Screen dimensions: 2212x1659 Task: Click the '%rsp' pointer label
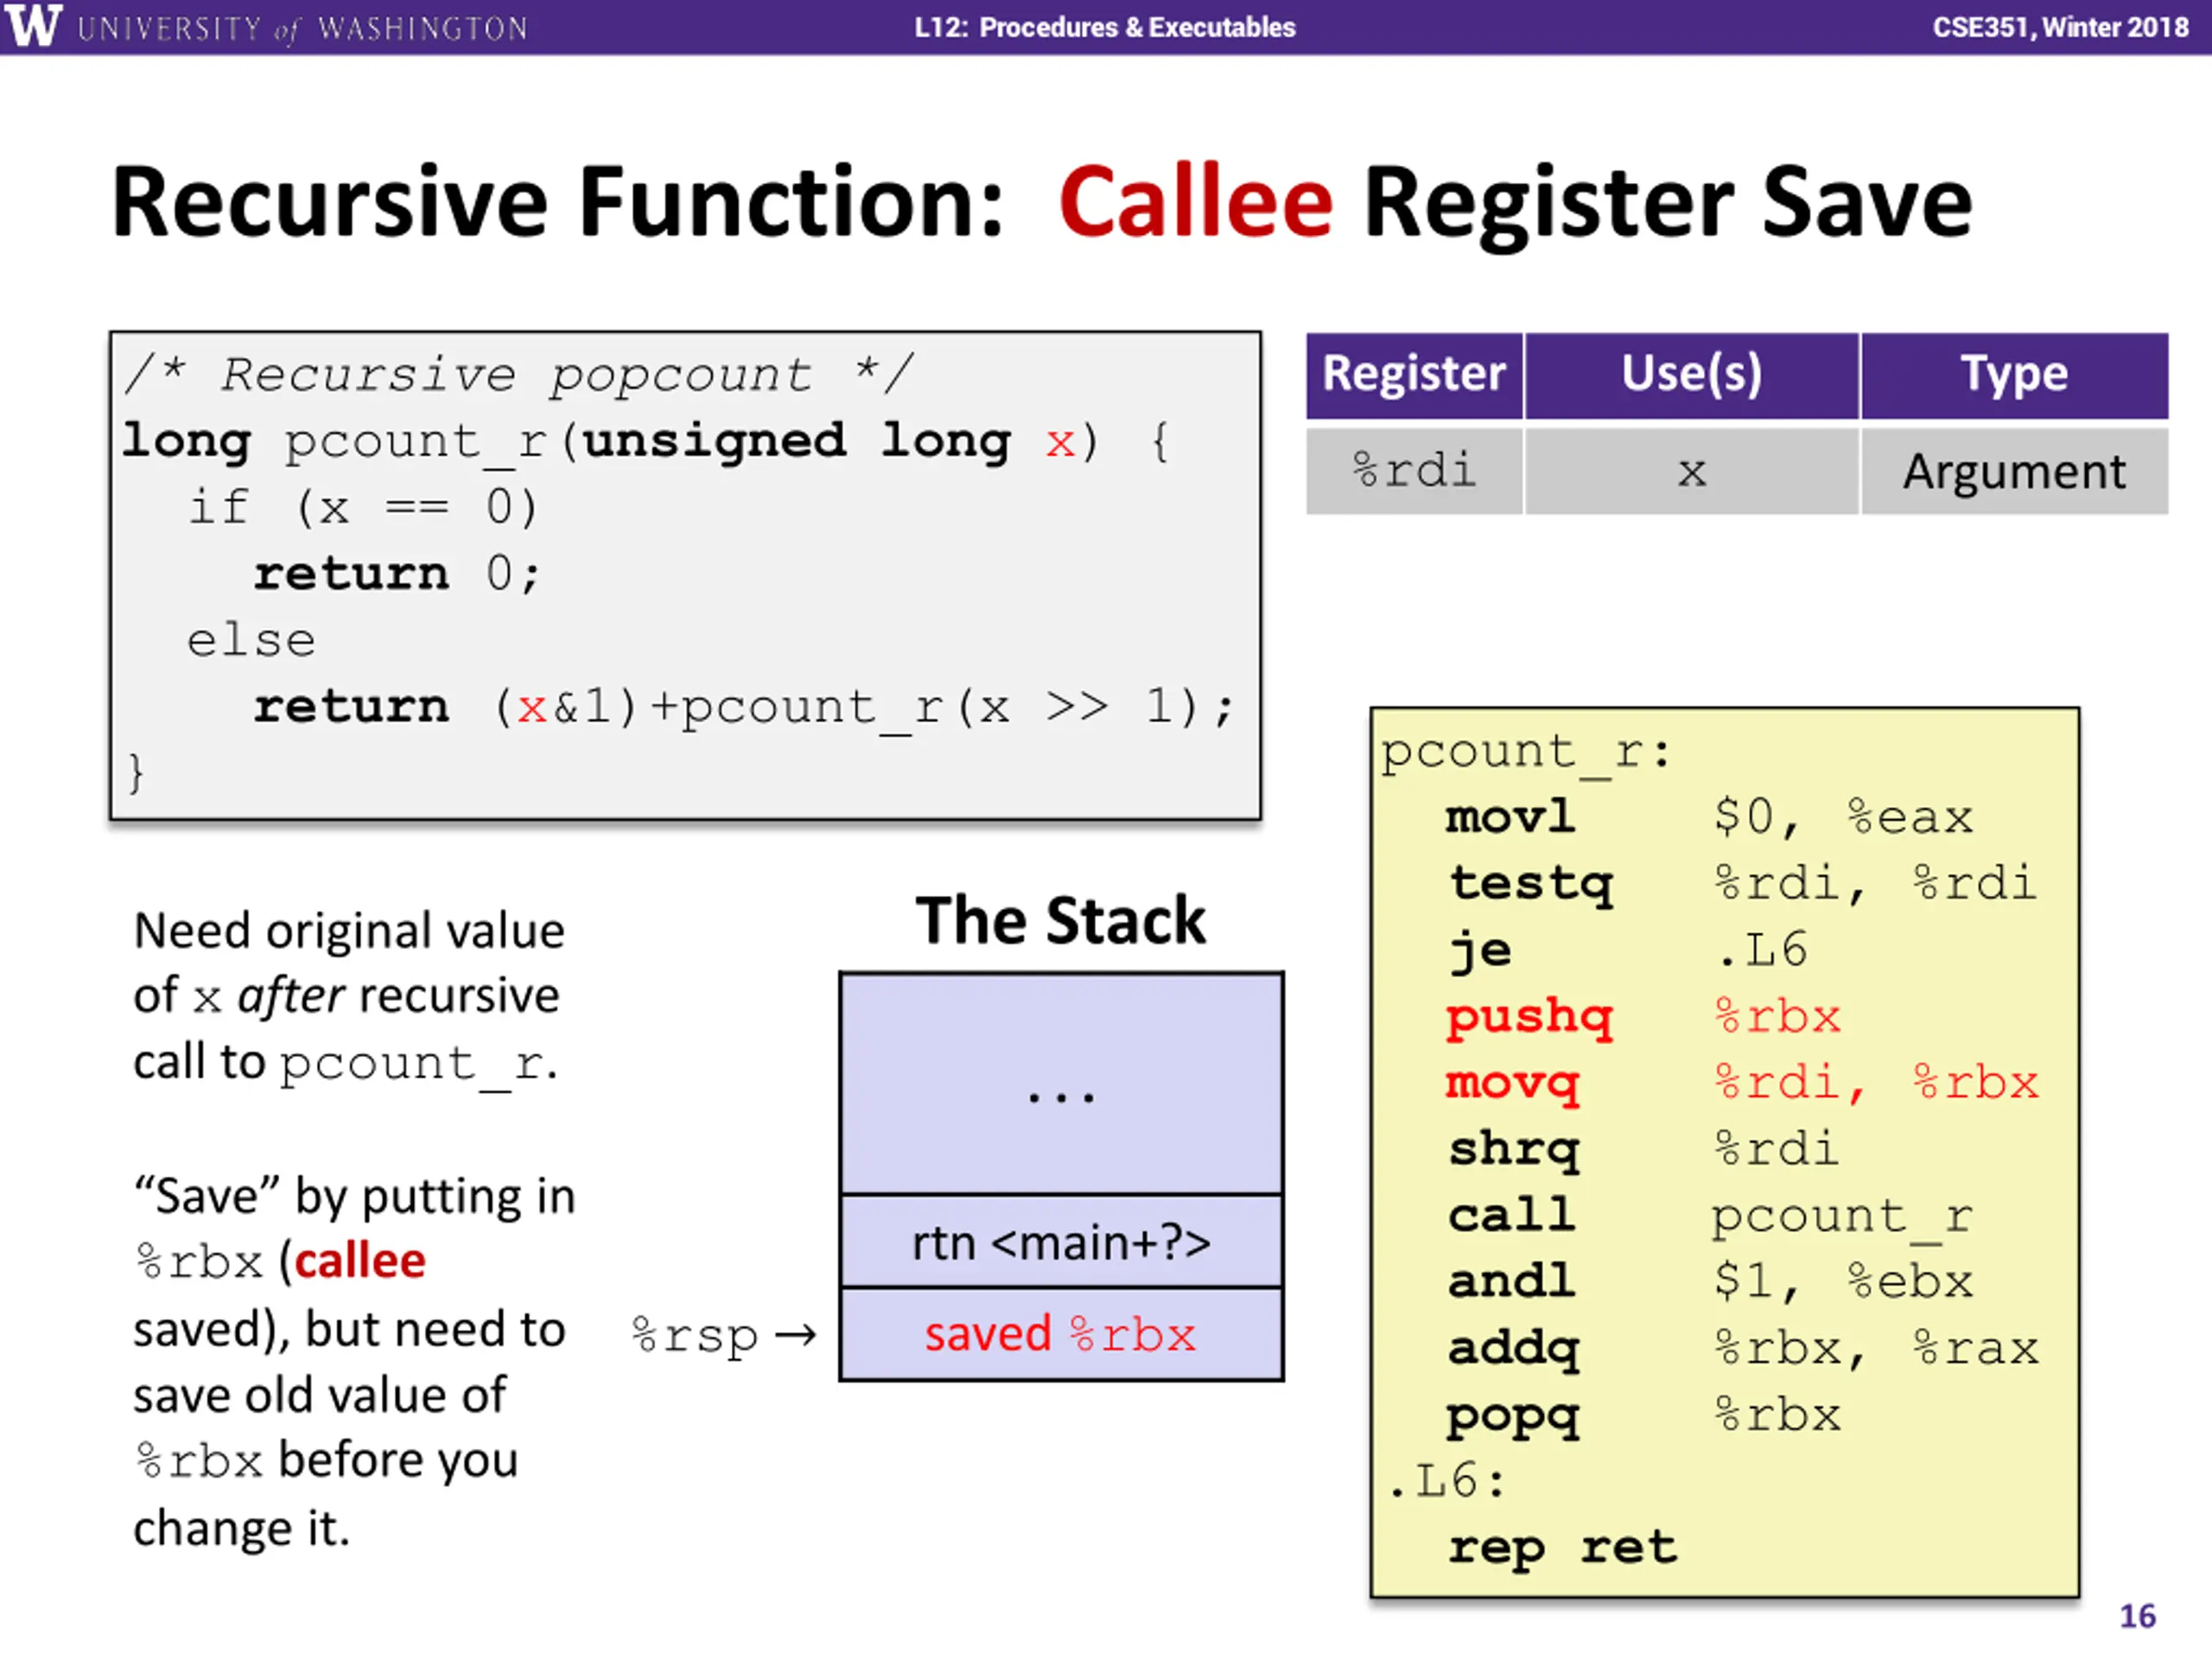coord(695,1335)
